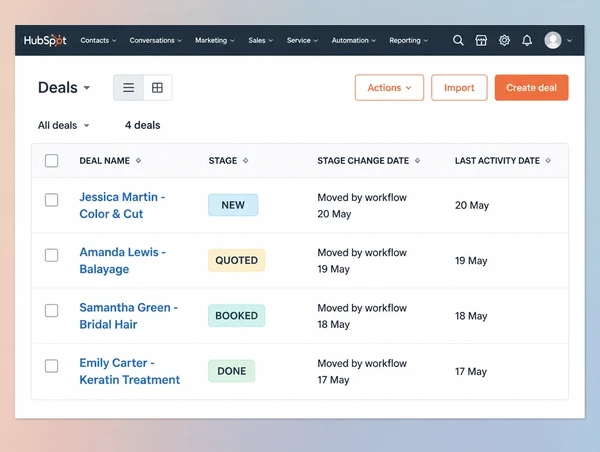
Task: Click the DEAL NAME column header
Action: [104, 161]
